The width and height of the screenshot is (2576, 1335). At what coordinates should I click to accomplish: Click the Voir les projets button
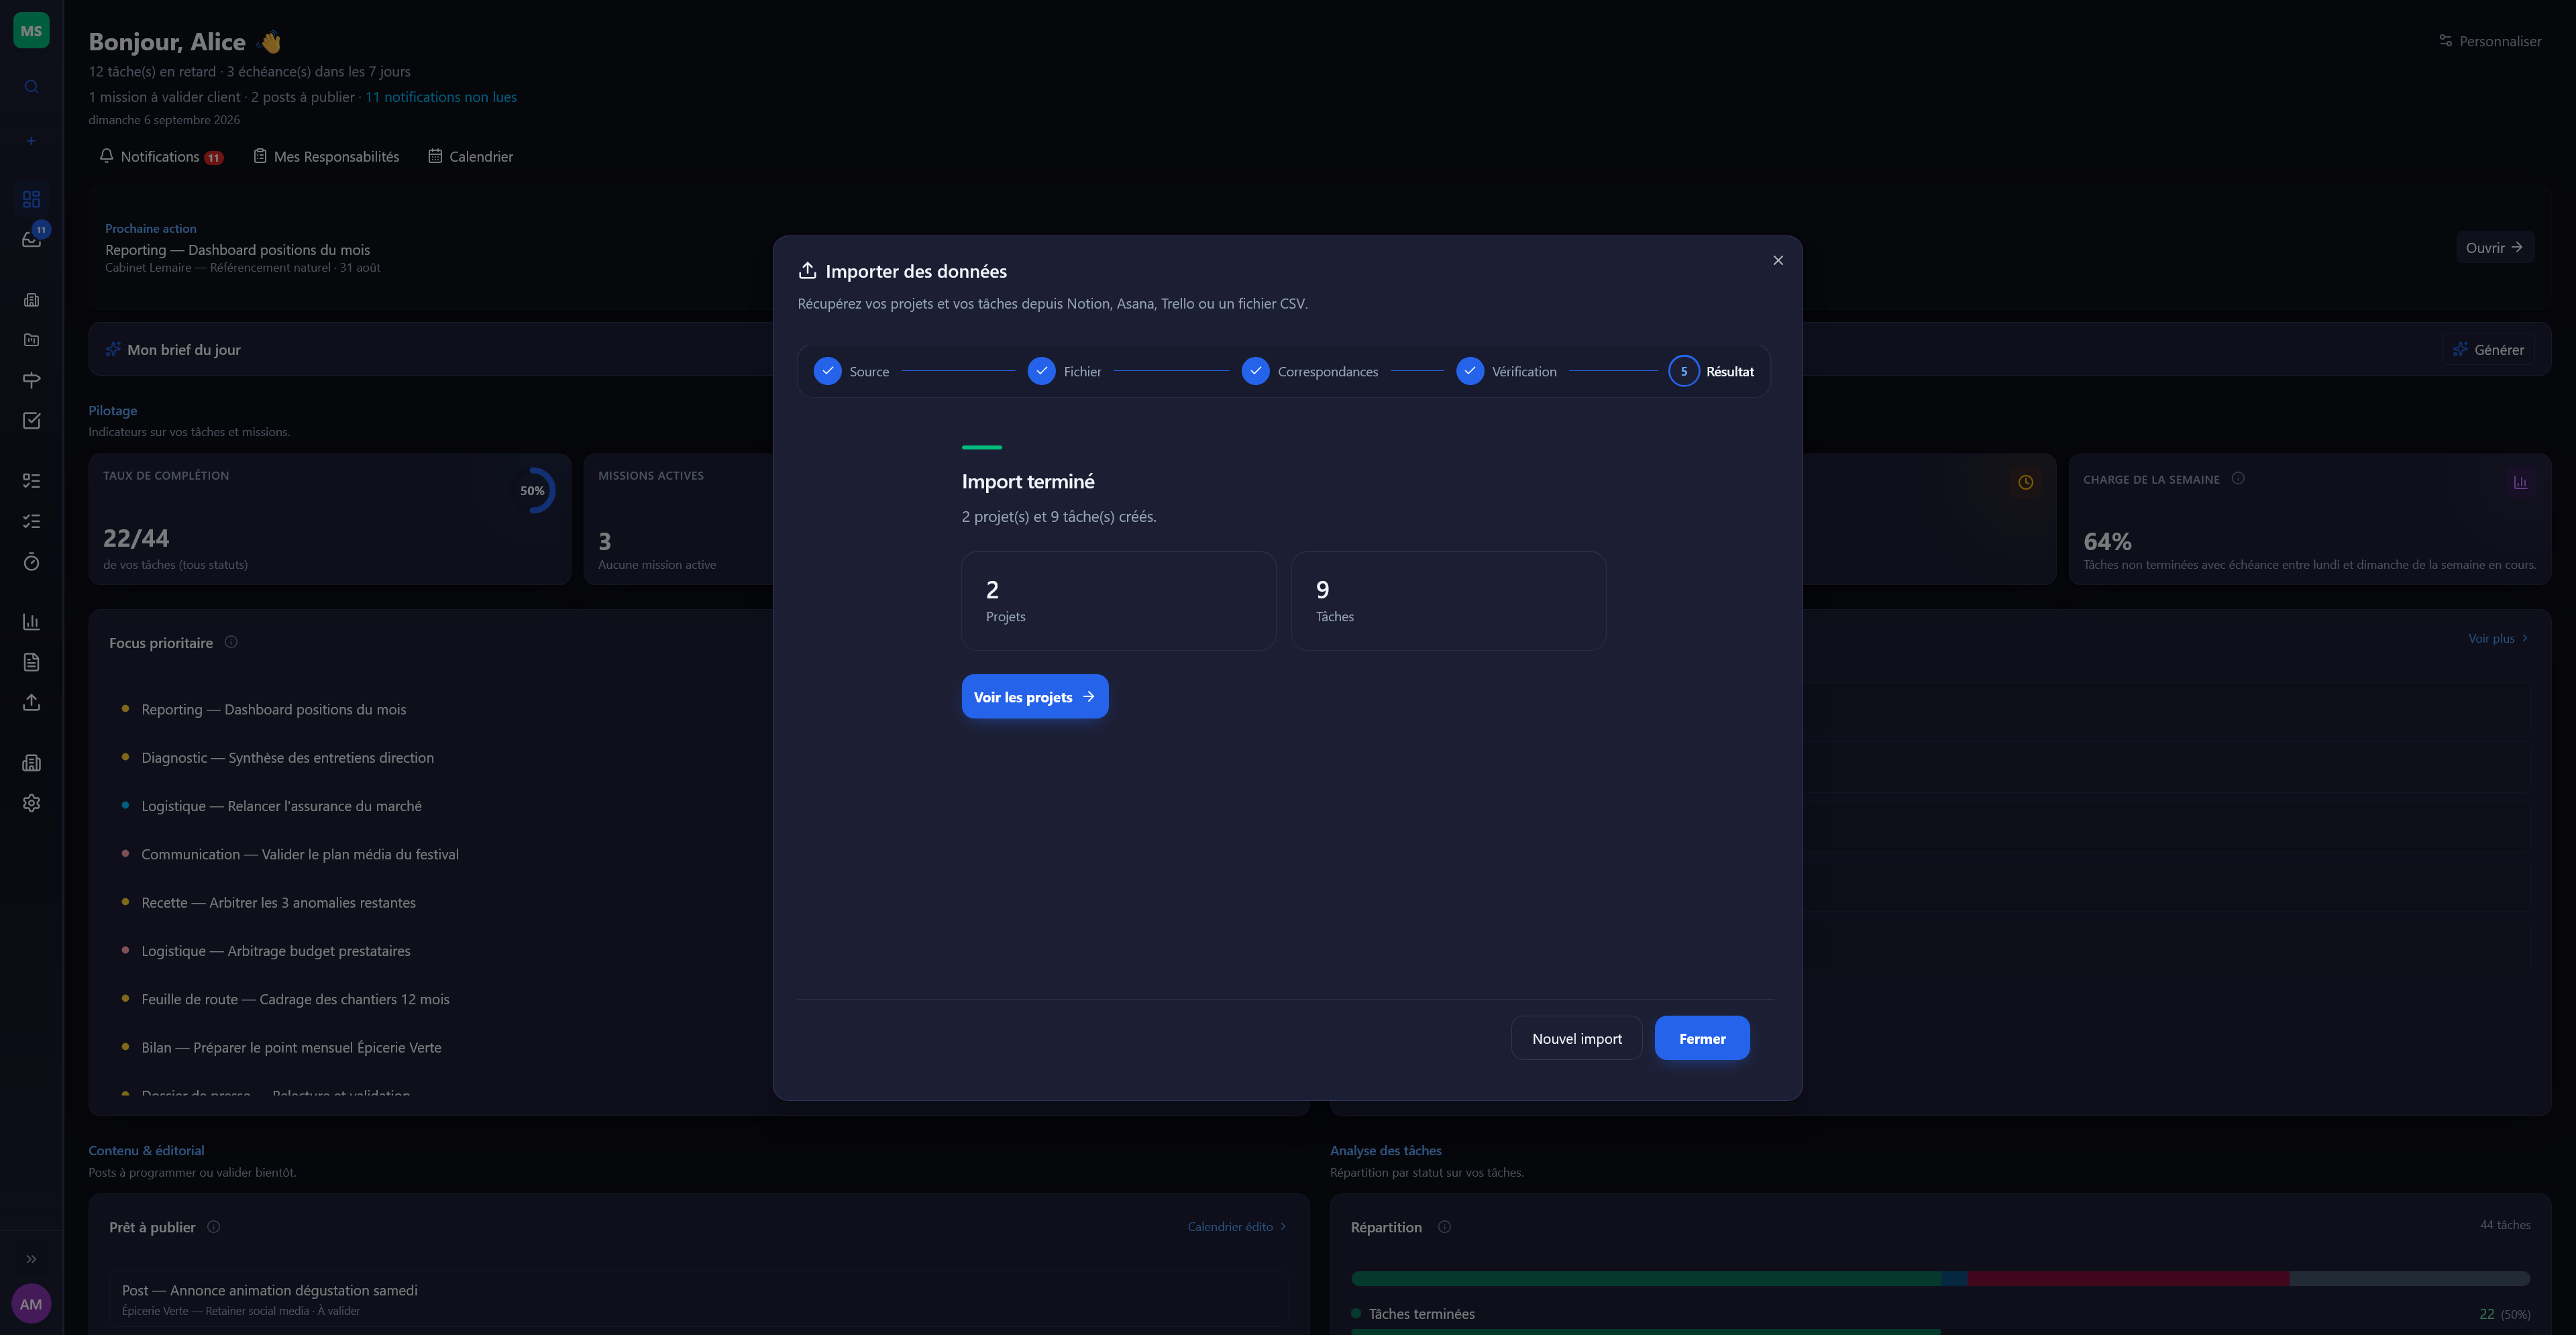(1035, 697)
